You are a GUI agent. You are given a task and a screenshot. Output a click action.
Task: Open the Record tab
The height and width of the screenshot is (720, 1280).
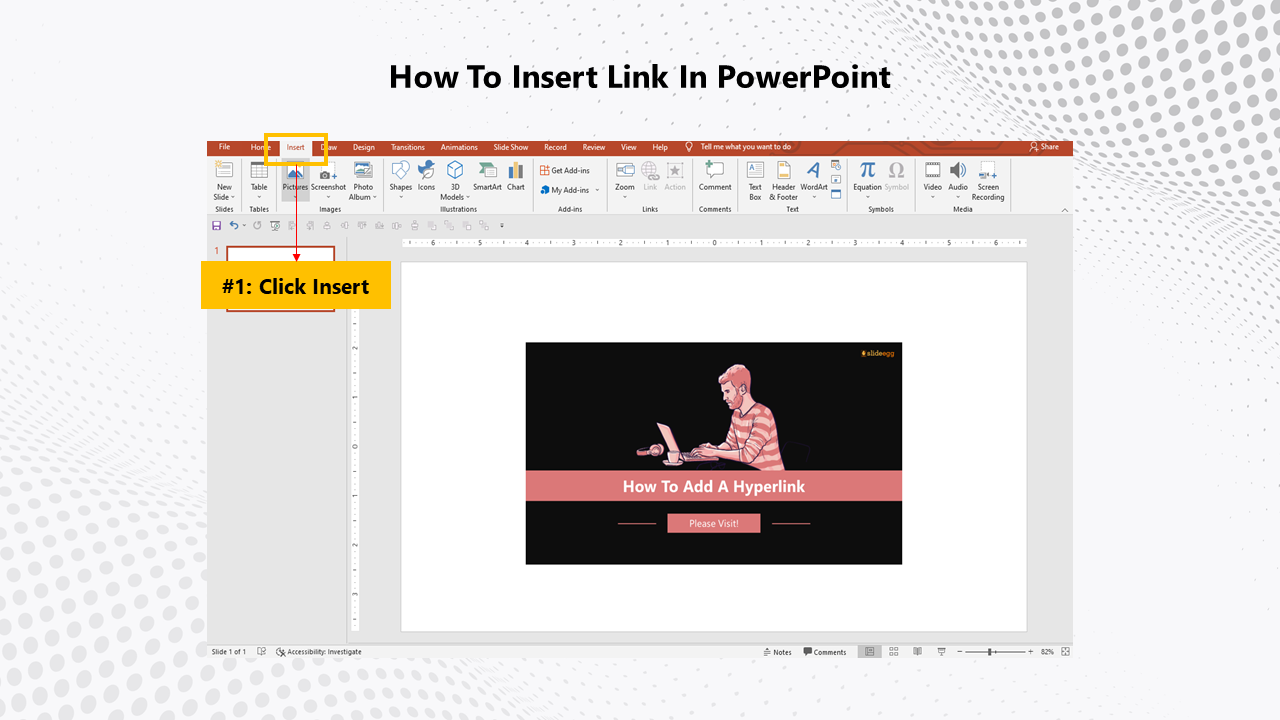pos(555,147)
